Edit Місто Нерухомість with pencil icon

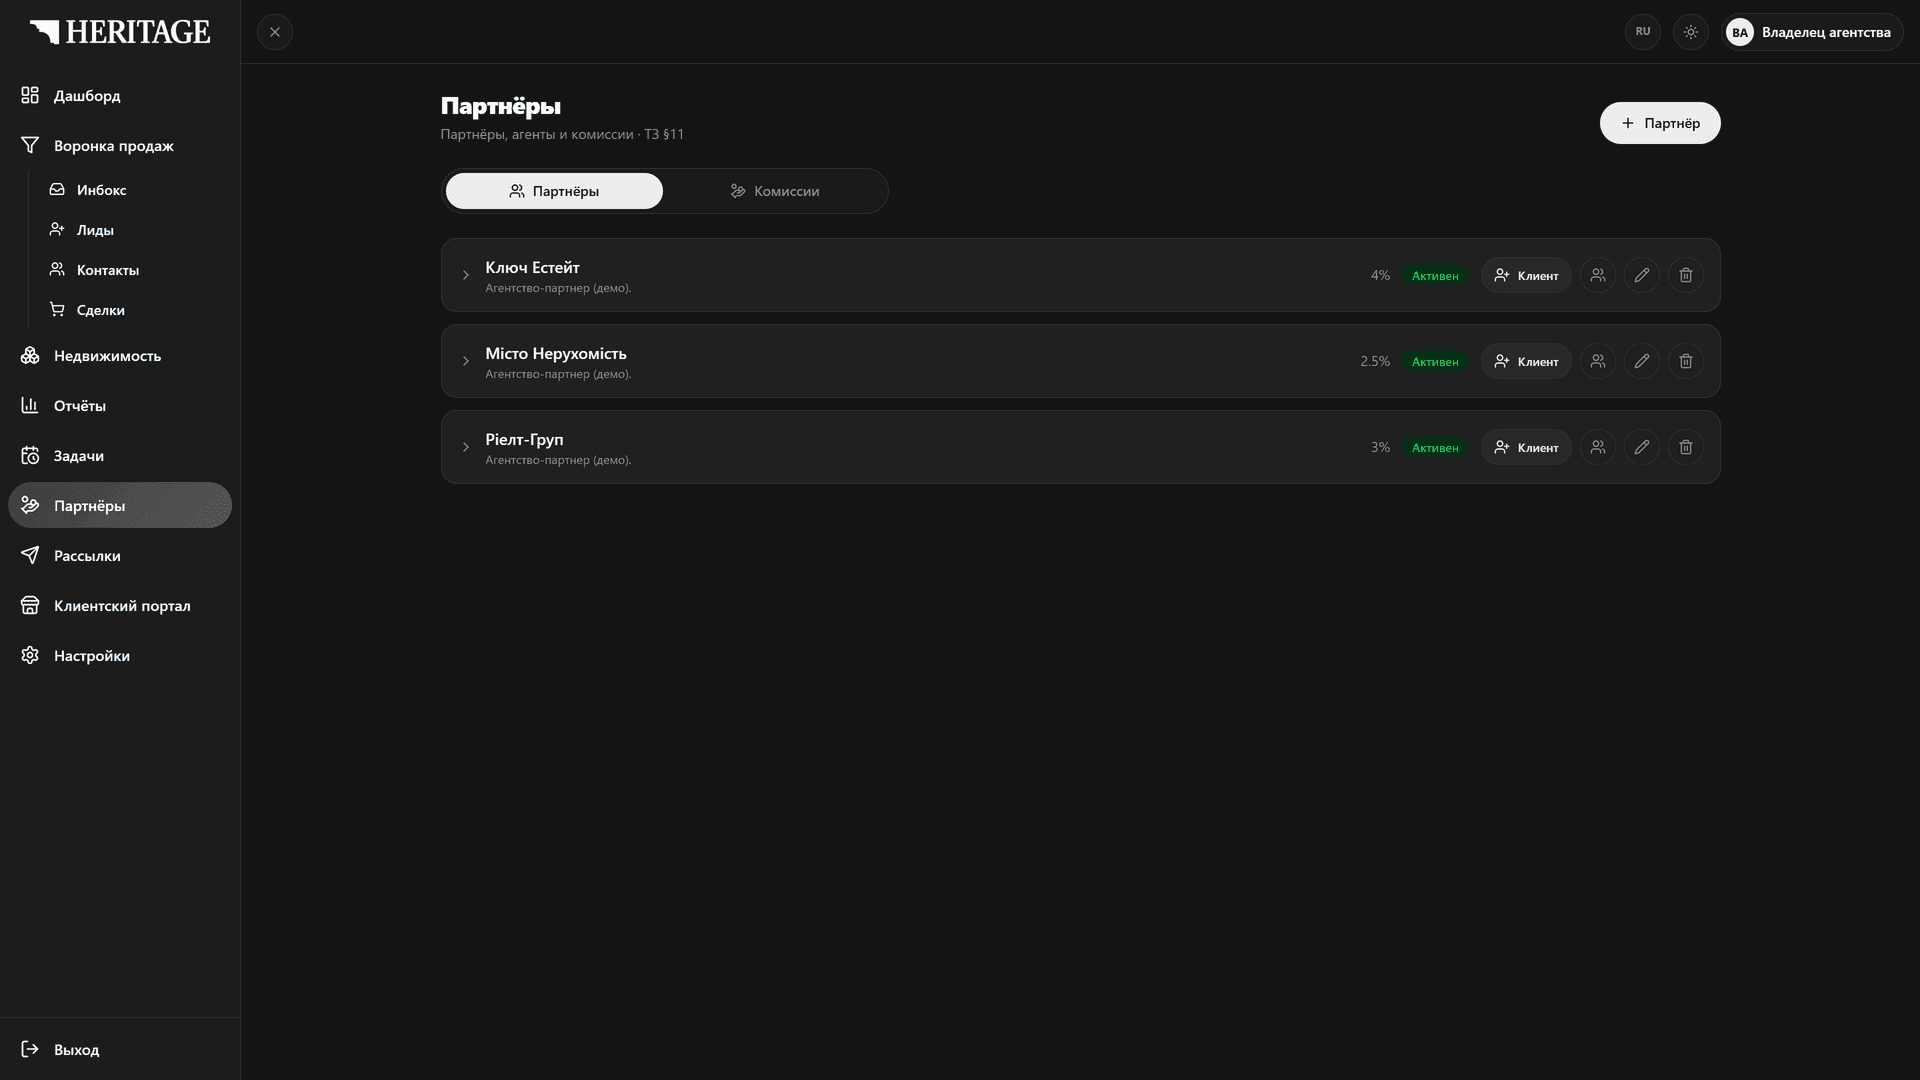pyautogui.click(x=1642, y=361)
